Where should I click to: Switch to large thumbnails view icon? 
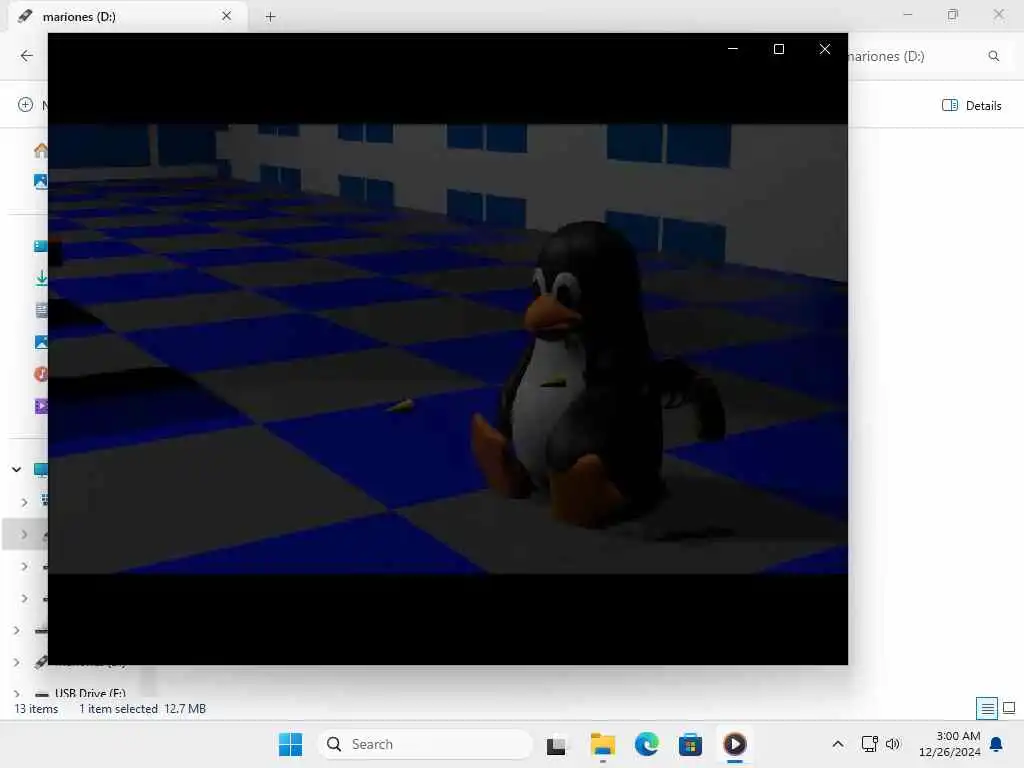coord(1009,708)
